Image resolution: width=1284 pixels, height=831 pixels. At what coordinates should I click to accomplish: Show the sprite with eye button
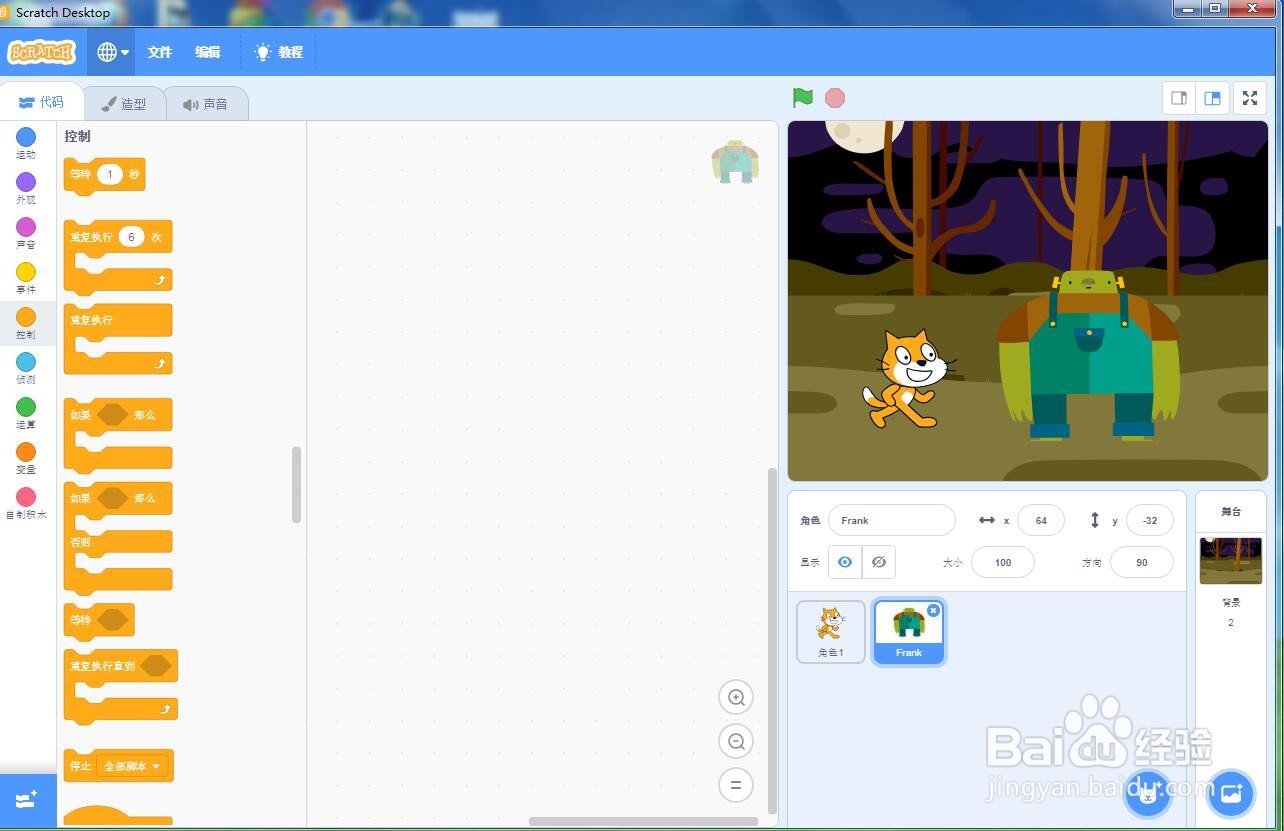845,562
